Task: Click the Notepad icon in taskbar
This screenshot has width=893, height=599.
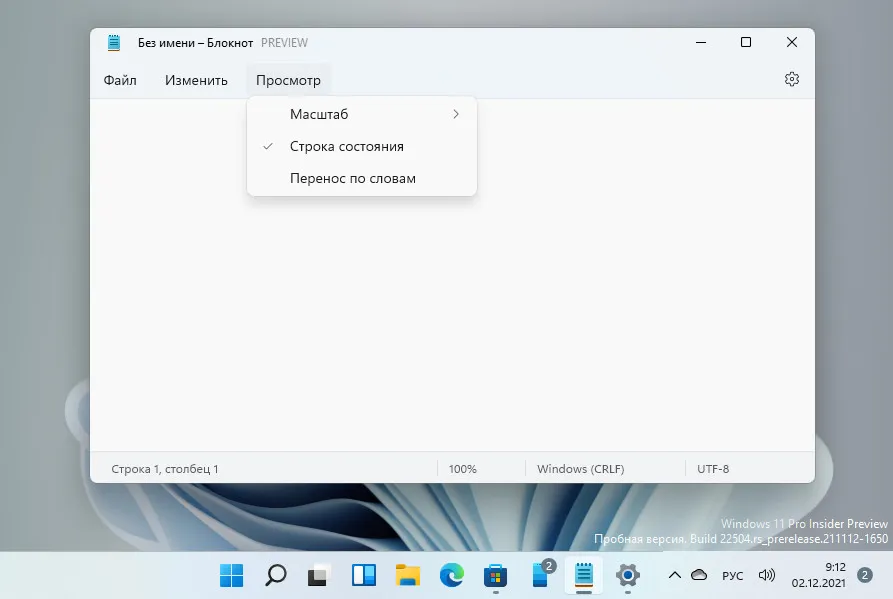Action: coord(583,575)
